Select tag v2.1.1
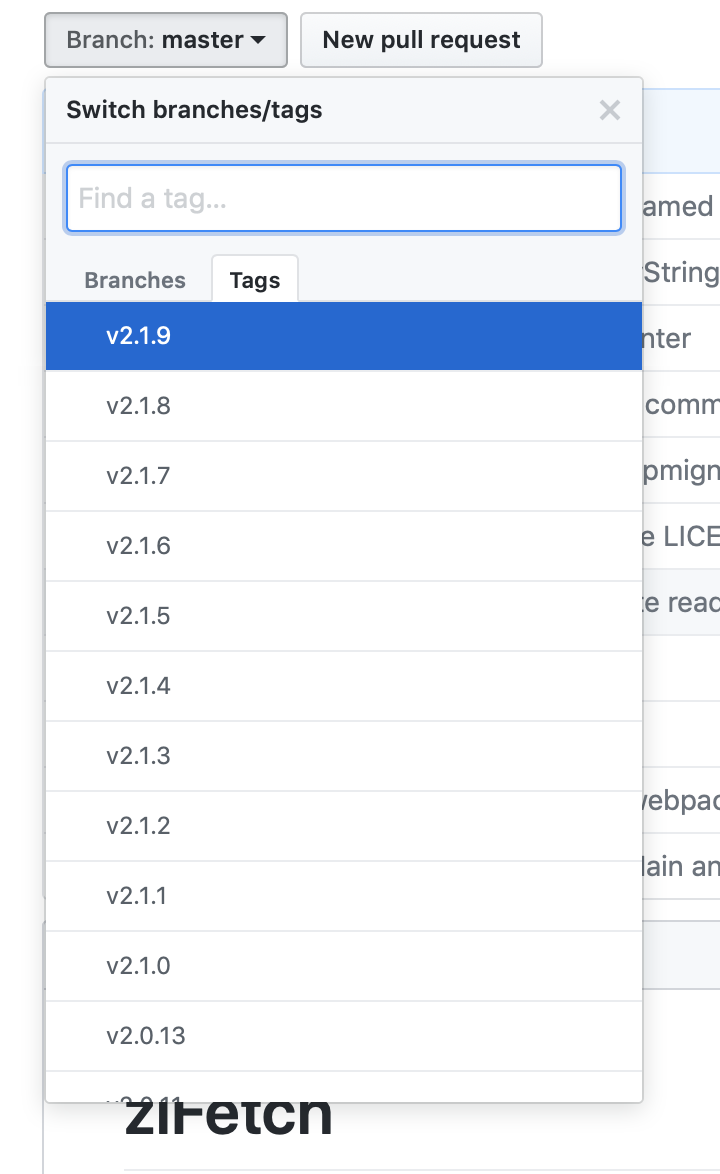Image resolution: width=720 pixels, height=1174 pixels. point(344,896)
